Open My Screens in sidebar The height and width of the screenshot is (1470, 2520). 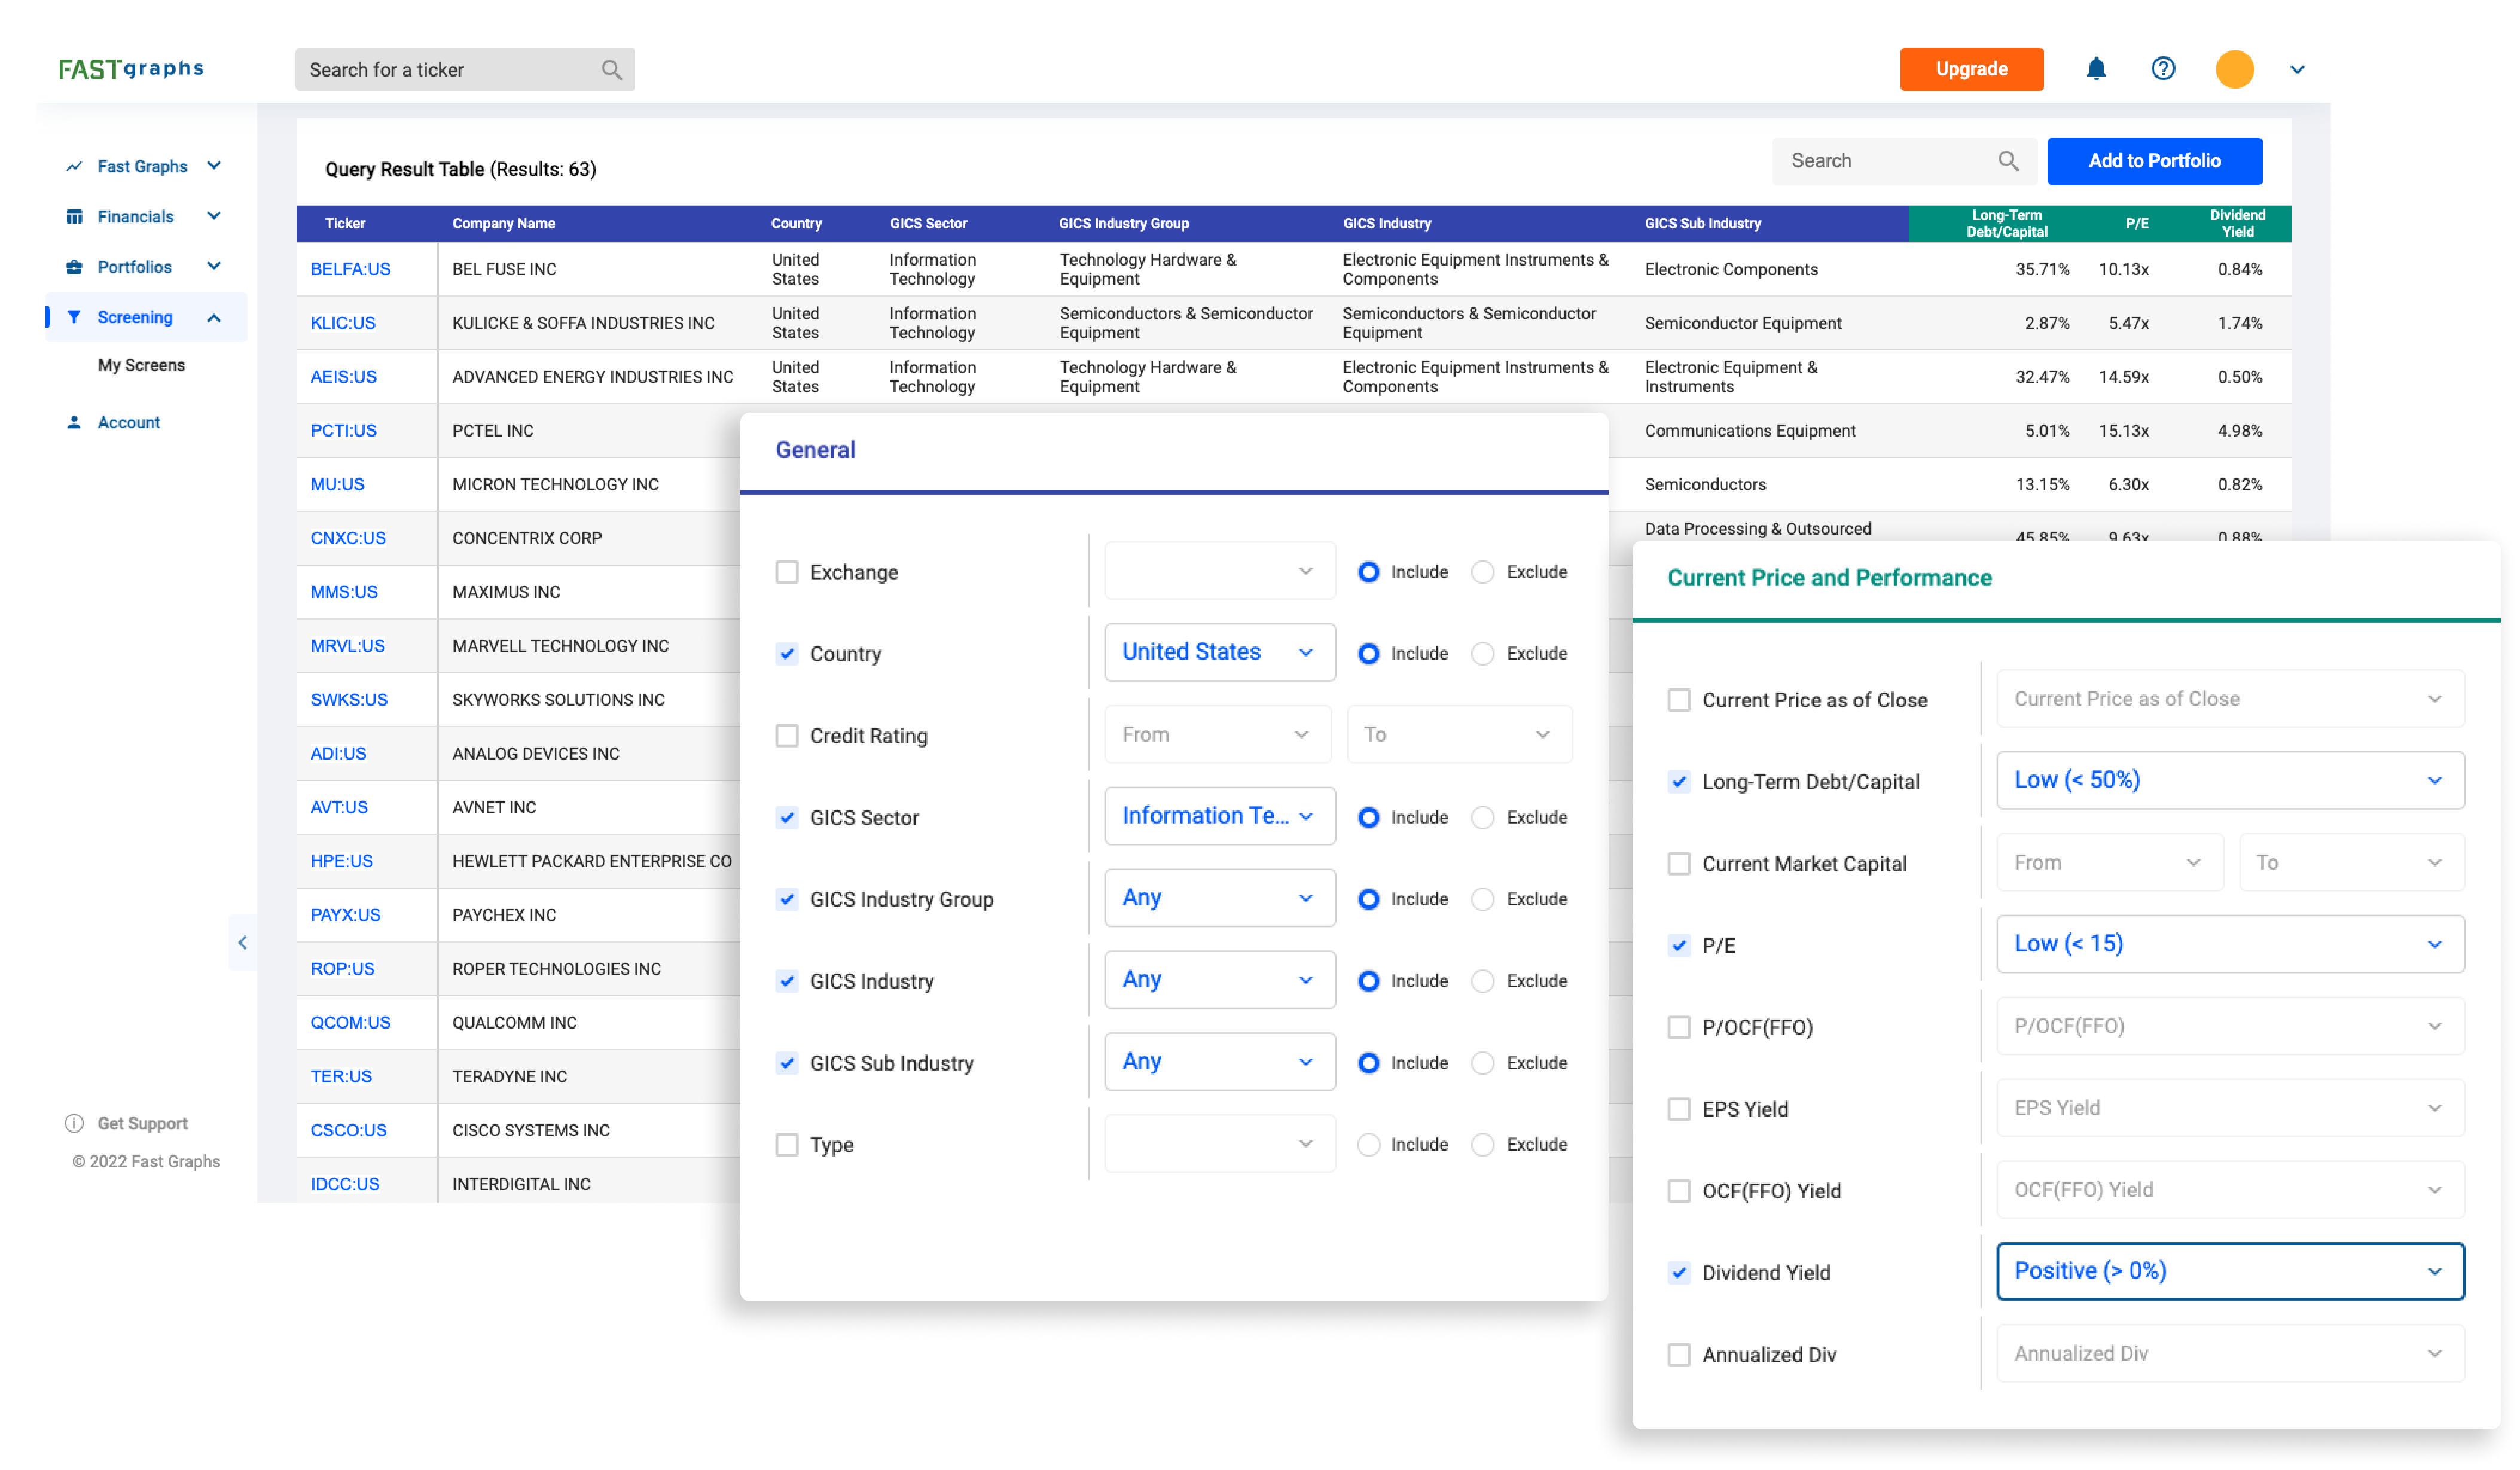point(141,365)
